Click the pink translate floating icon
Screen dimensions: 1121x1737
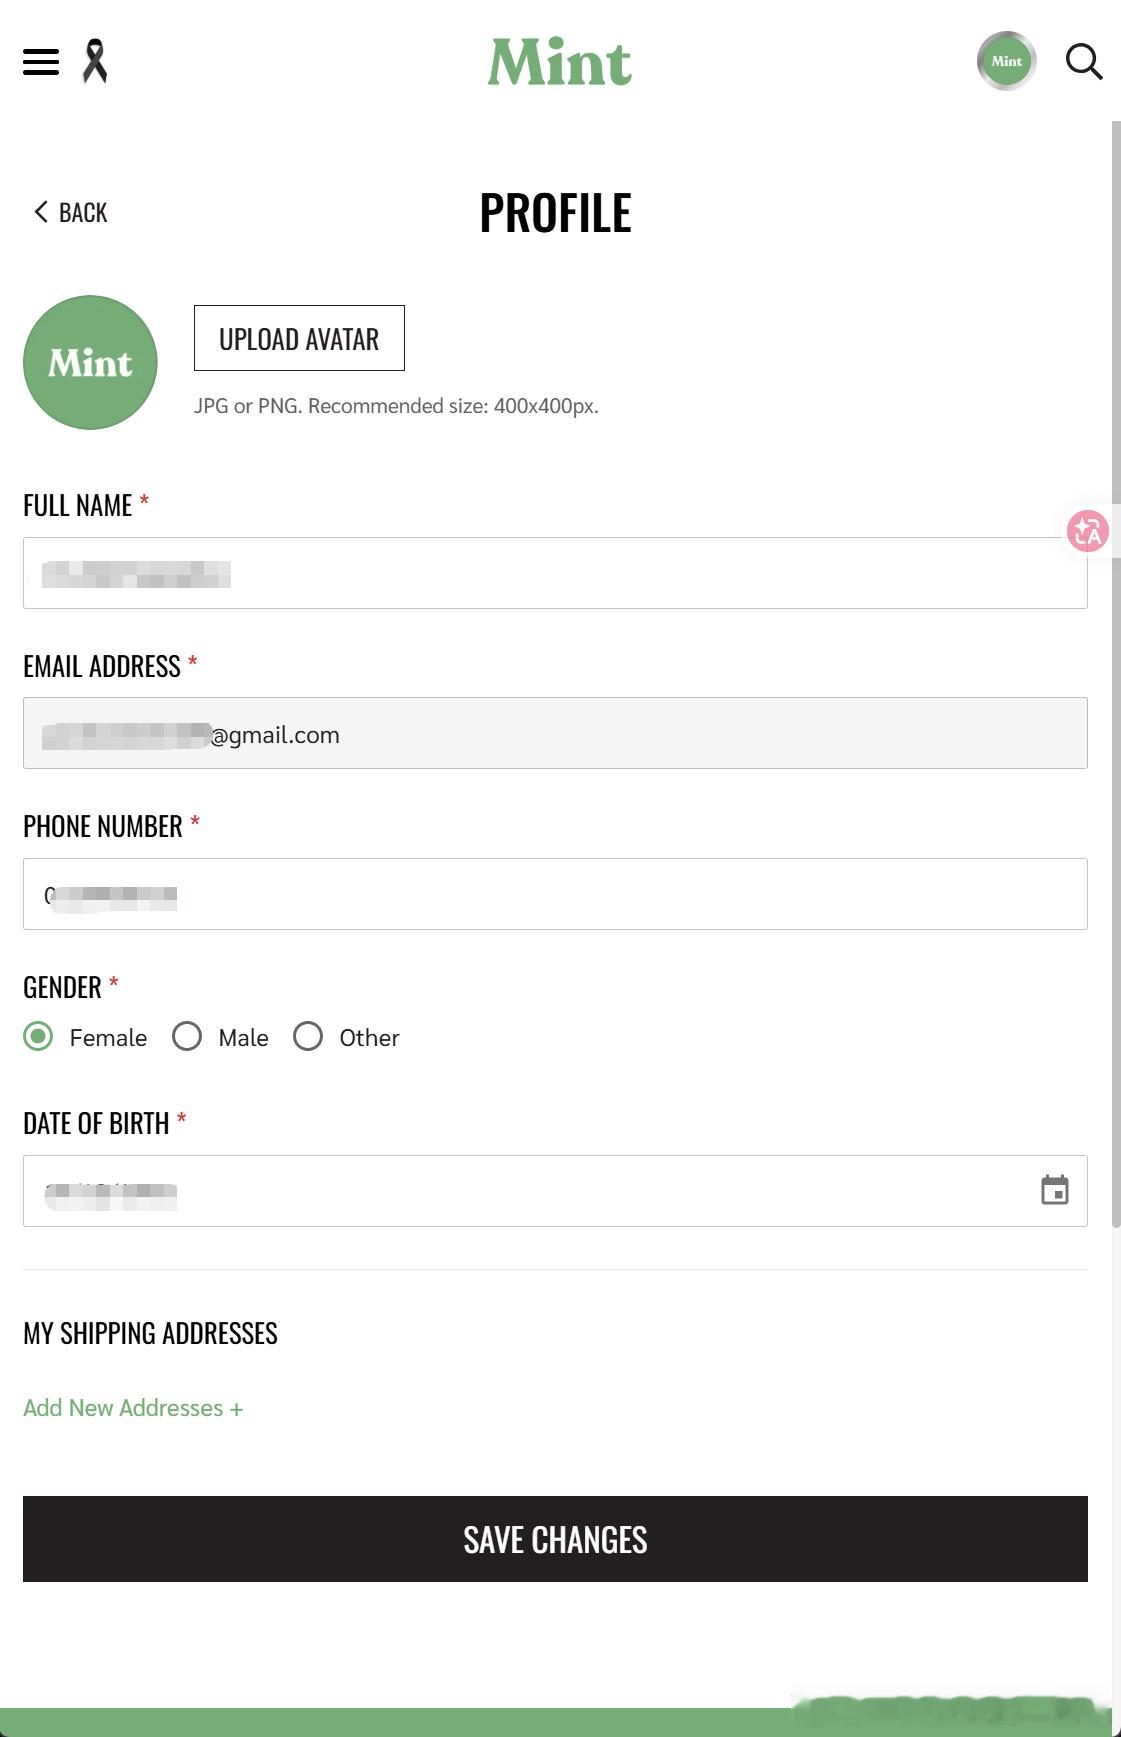[1088, 531]
